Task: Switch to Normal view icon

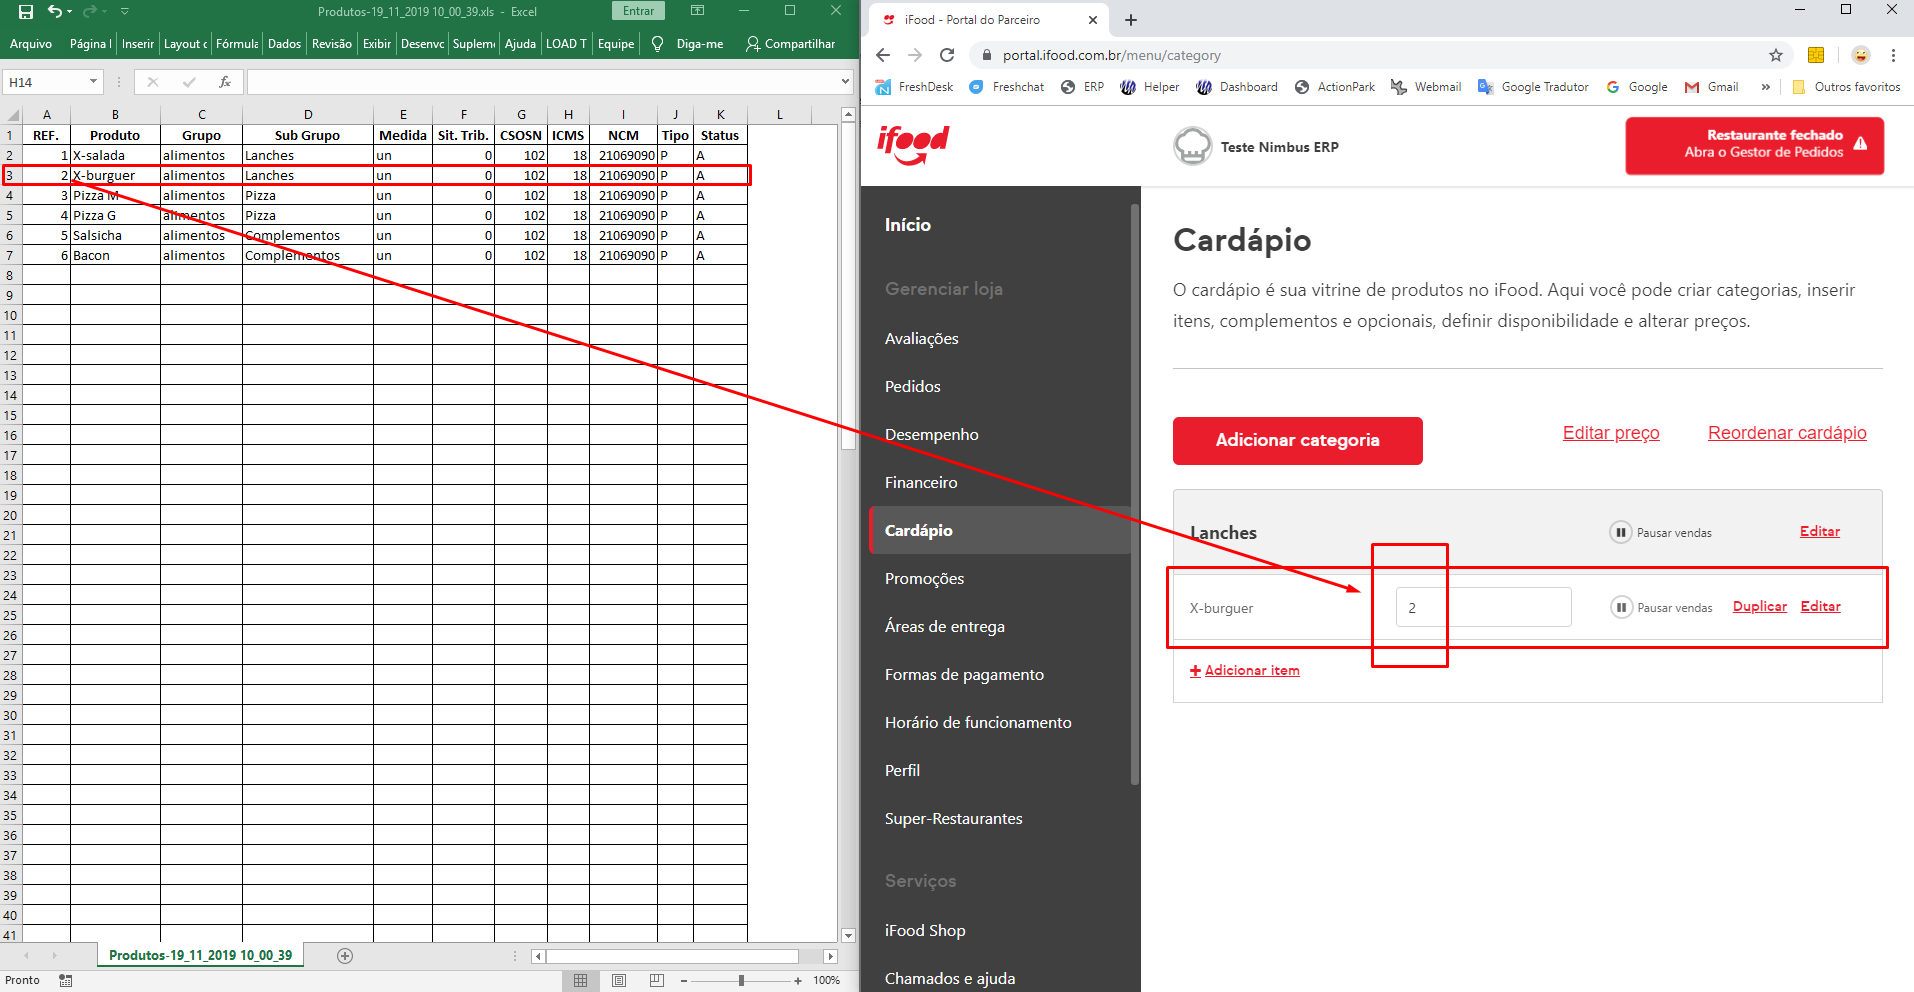Action: pos(580,981)
